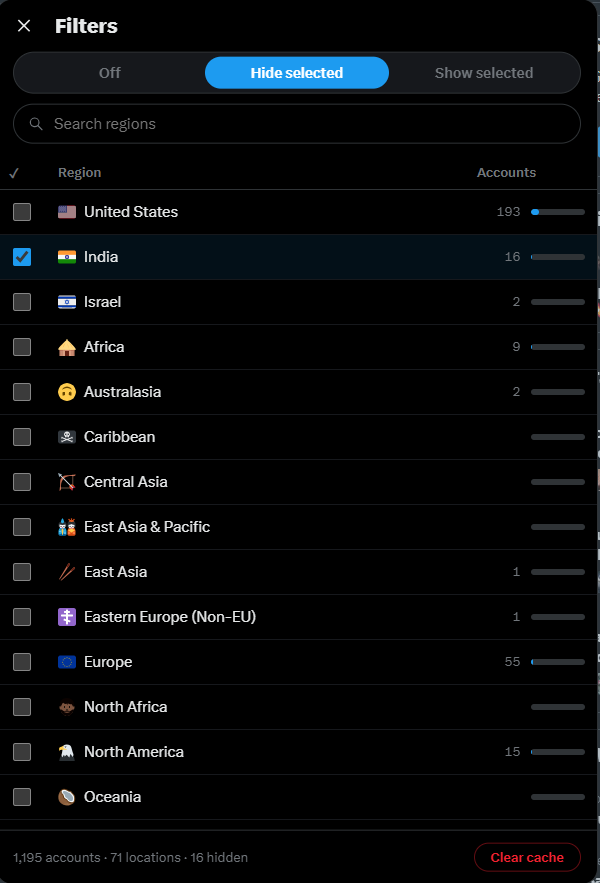Viewport: 600px width, 883px height.
Task: Click the Eastern Europe orthodox cross icon
Action: coord(67,617)
